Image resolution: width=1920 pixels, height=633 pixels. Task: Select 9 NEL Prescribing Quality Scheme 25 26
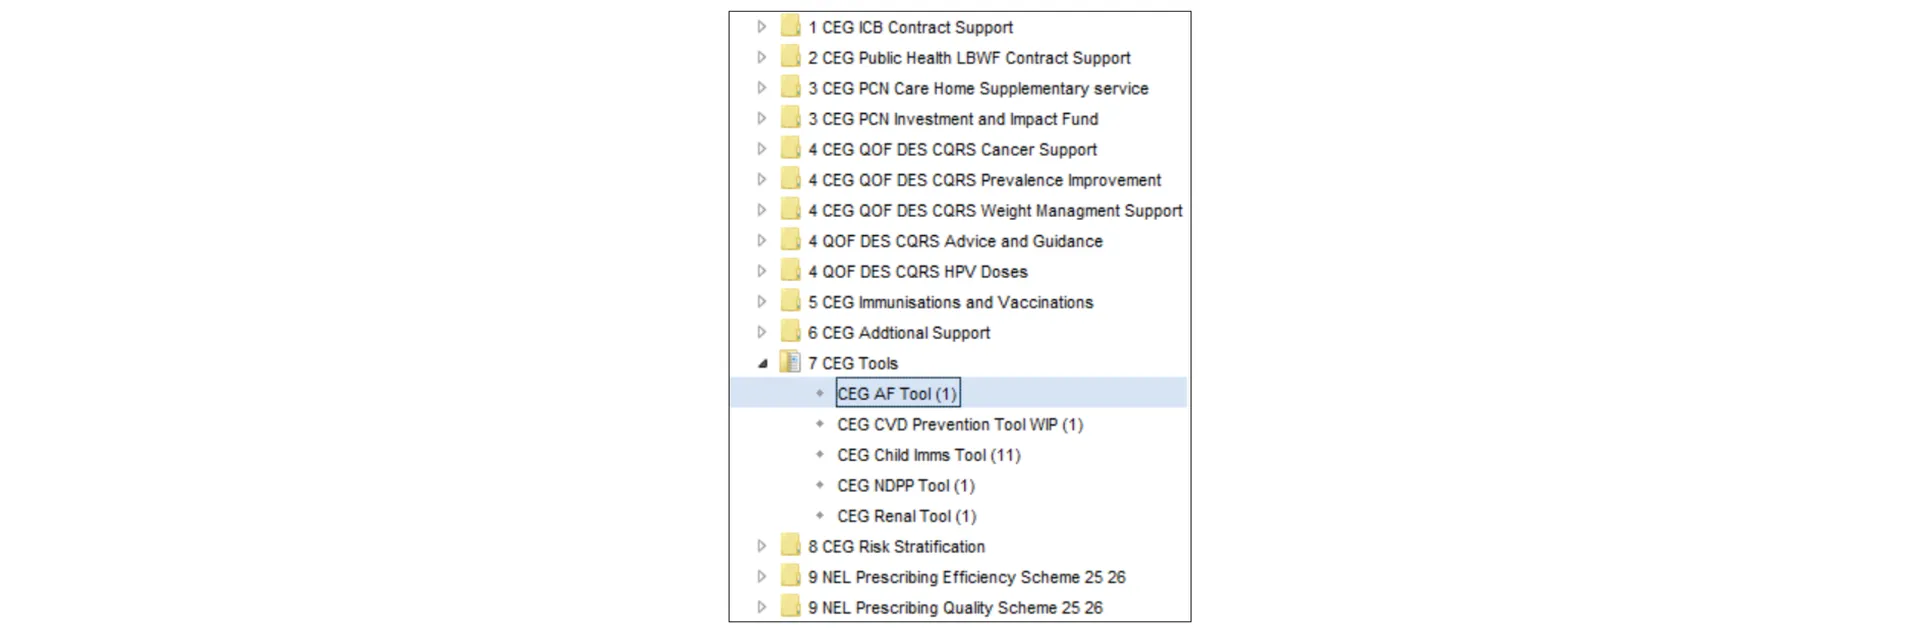(954, 607)
